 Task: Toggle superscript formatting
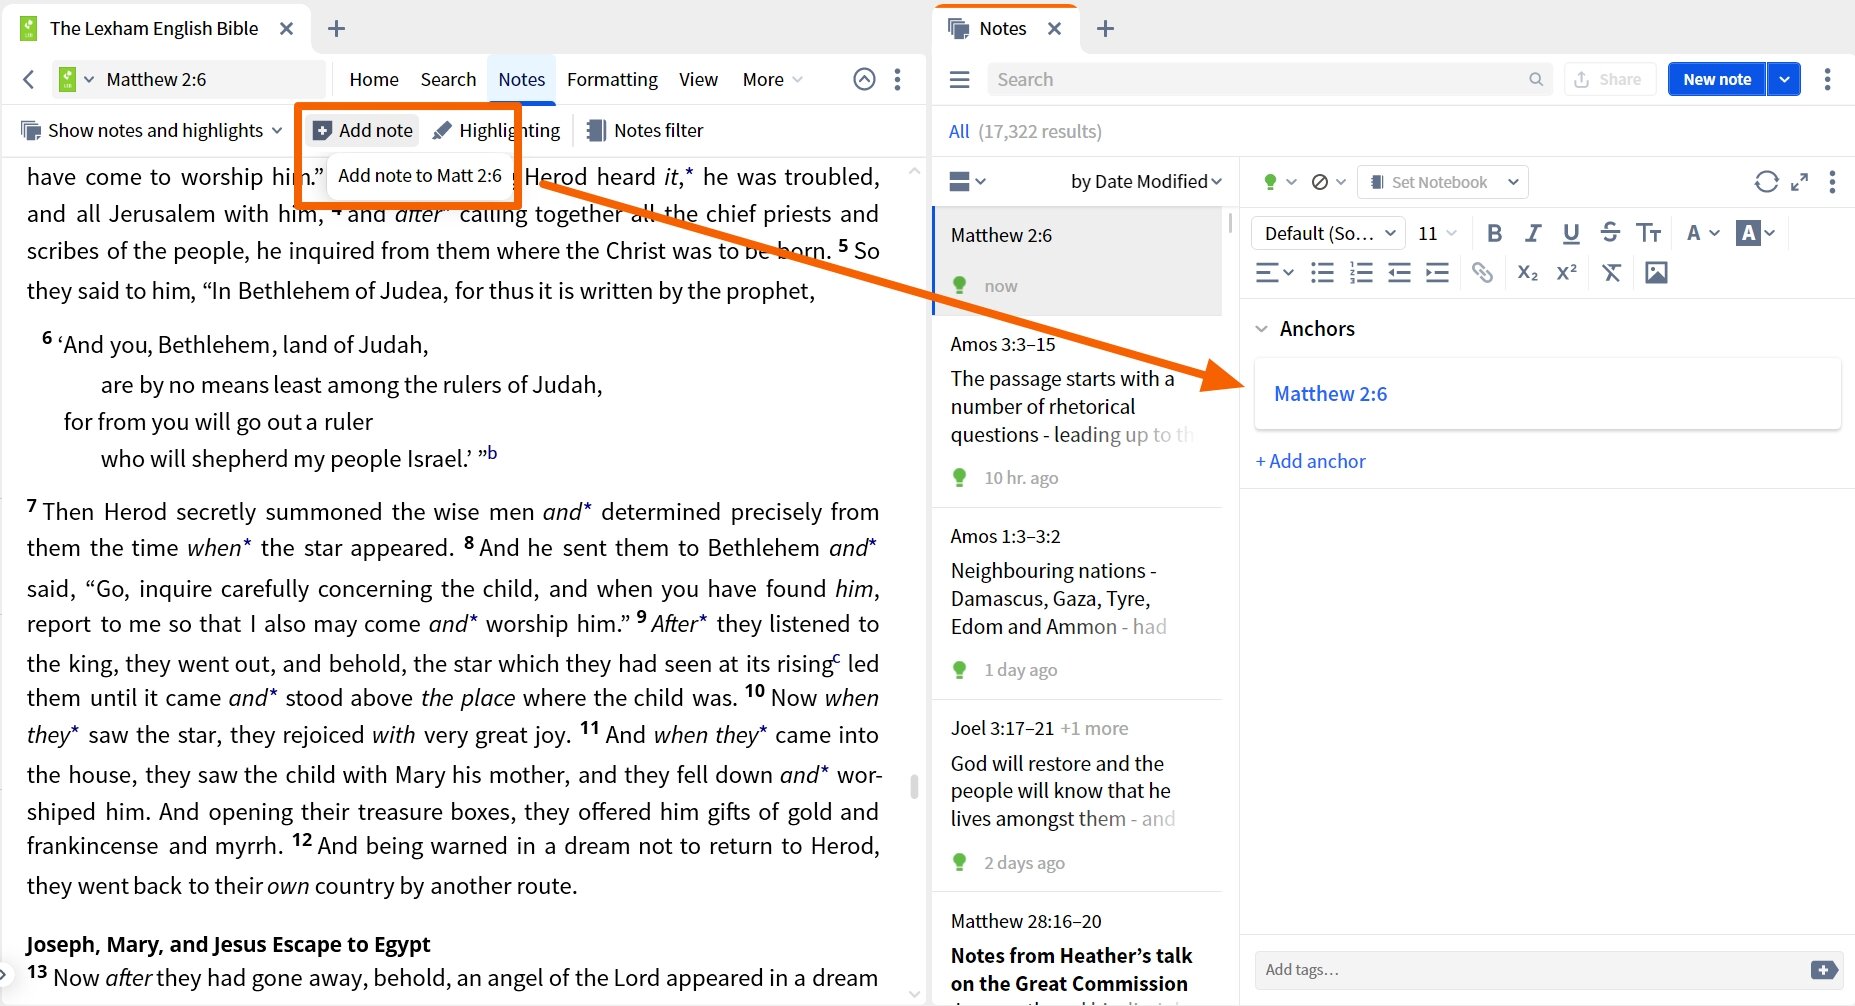pyautogui.click(x=1566, y=272)
